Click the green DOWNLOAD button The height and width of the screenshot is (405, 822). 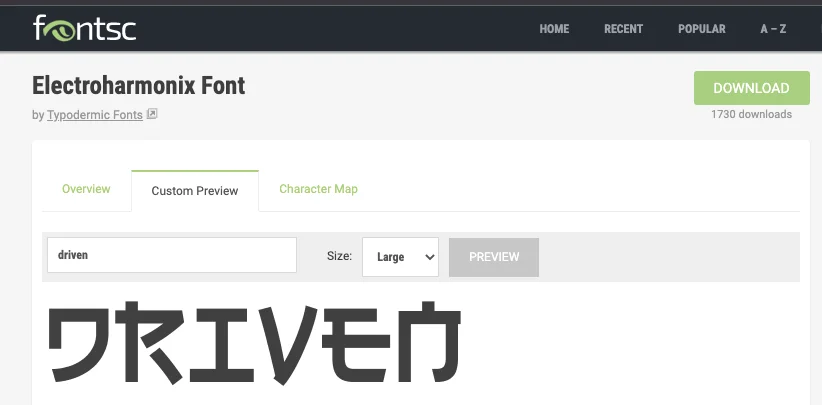pyautogui.click(x=752, y=88)
